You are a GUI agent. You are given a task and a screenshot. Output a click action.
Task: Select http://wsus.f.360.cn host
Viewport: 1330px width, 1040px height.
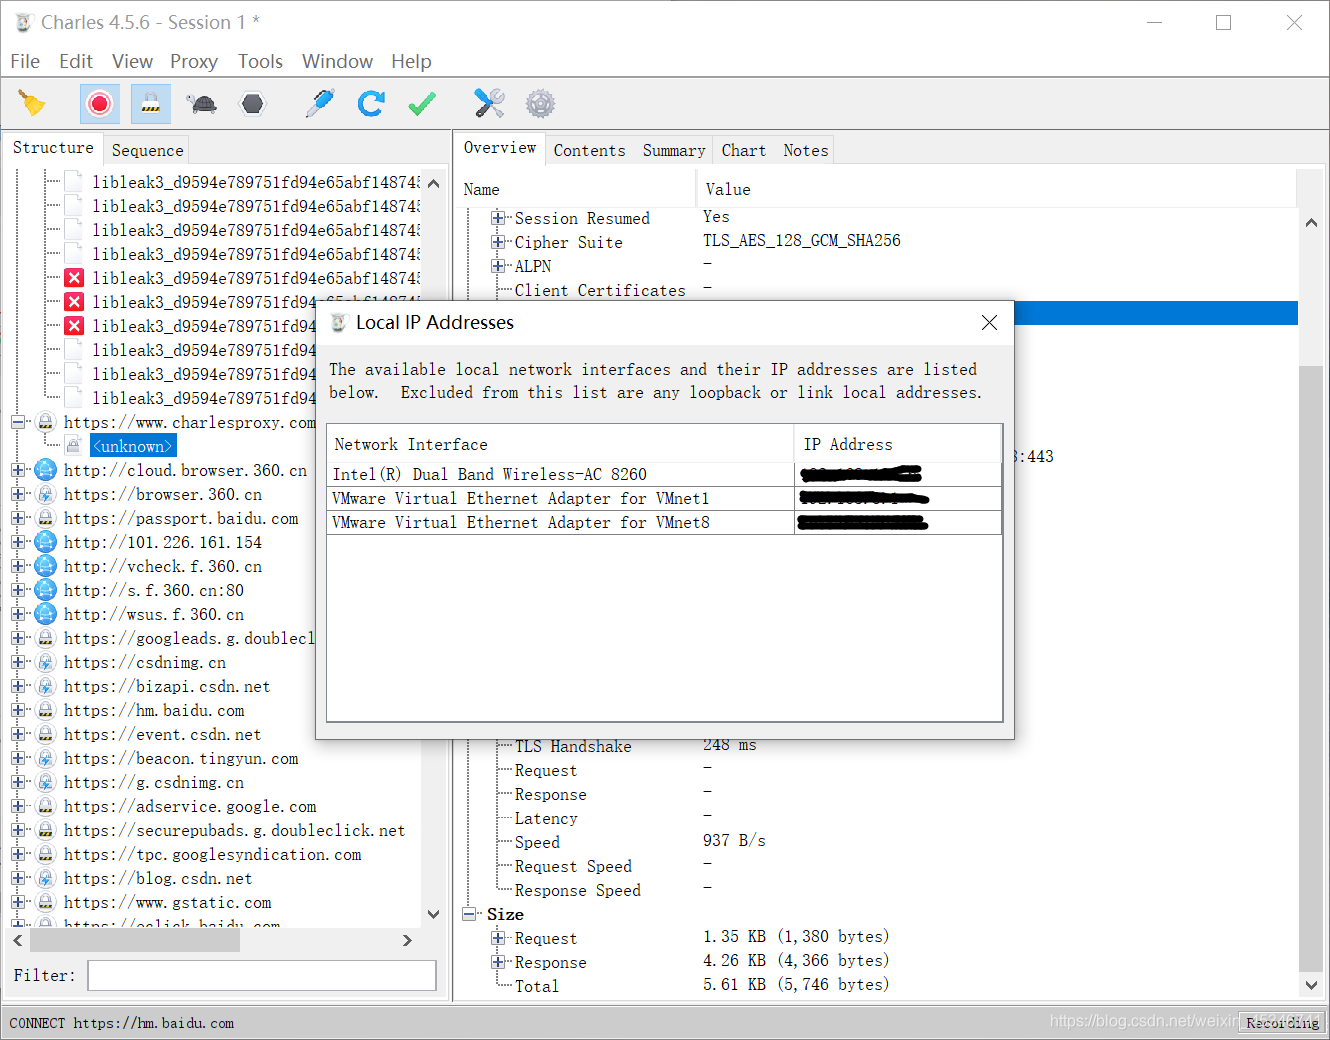154,614
